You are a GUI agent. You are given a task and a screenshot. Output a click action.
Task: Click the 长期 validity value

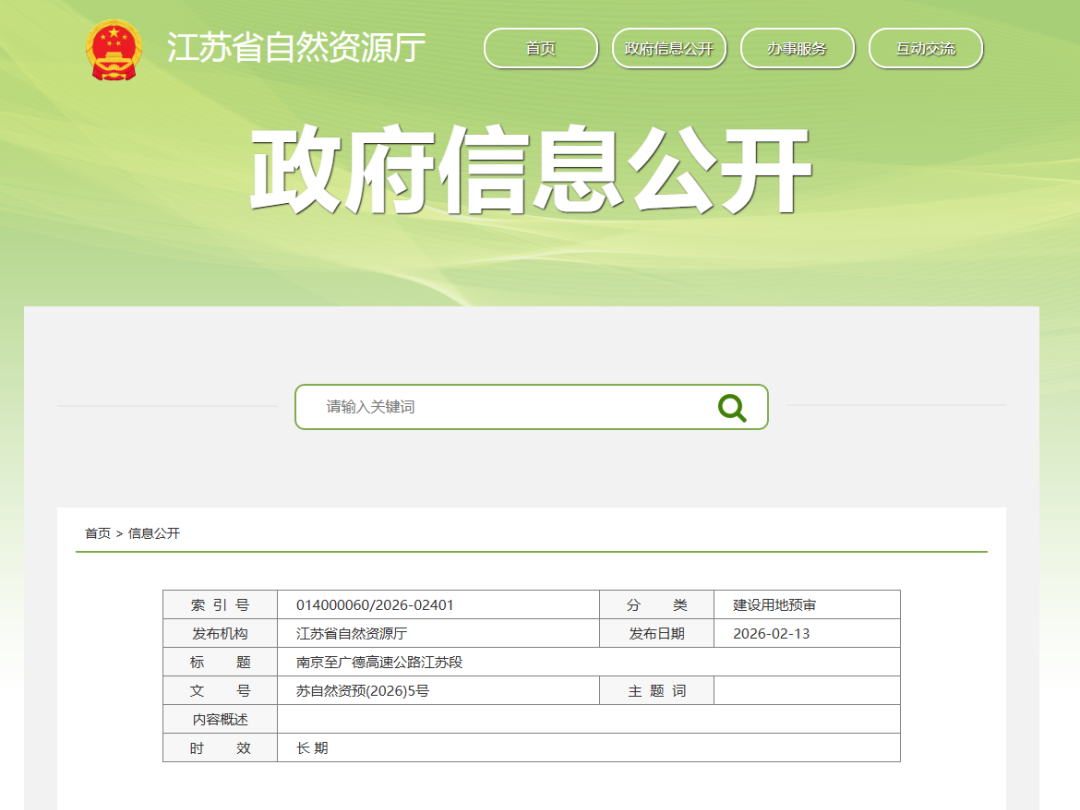click(x=312, y=748)
